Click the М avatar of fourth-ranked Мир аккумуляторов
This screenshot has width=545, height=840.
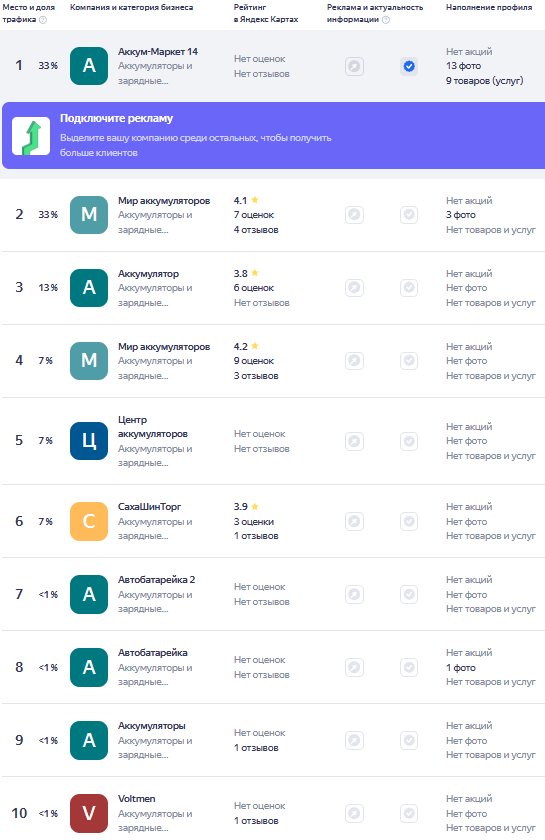coord(89,361)
